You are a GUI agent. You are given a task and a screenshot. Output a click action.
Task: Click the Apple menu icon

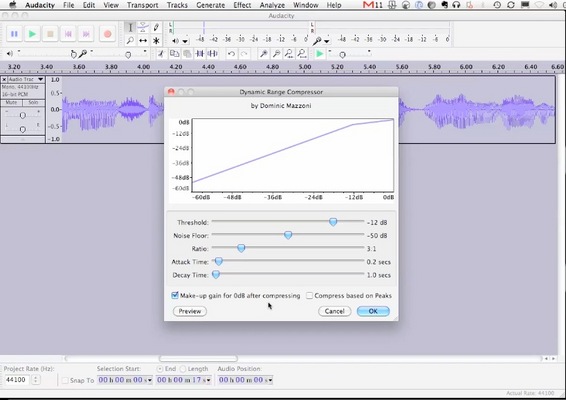point(13,5)
